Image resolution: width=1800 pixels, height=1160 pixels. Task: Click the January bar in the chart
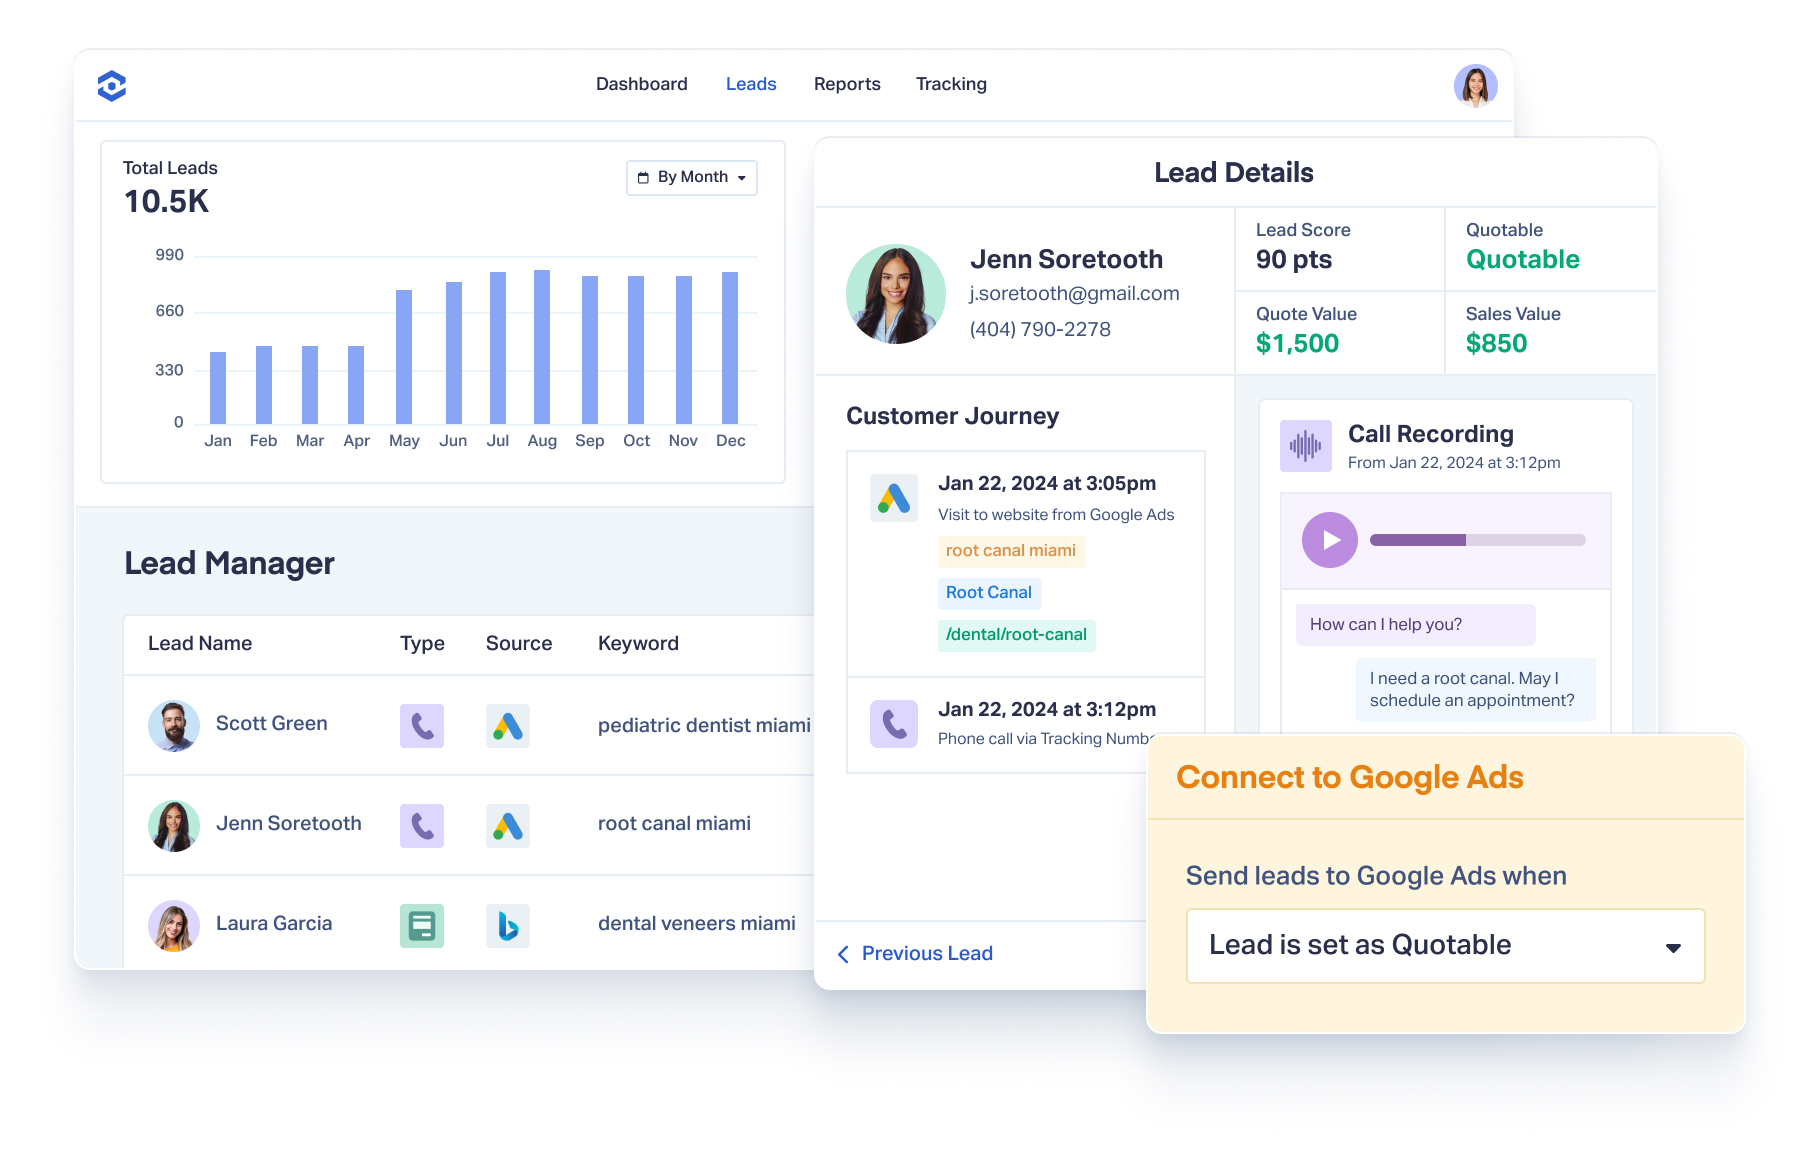(x=218, y=387)
